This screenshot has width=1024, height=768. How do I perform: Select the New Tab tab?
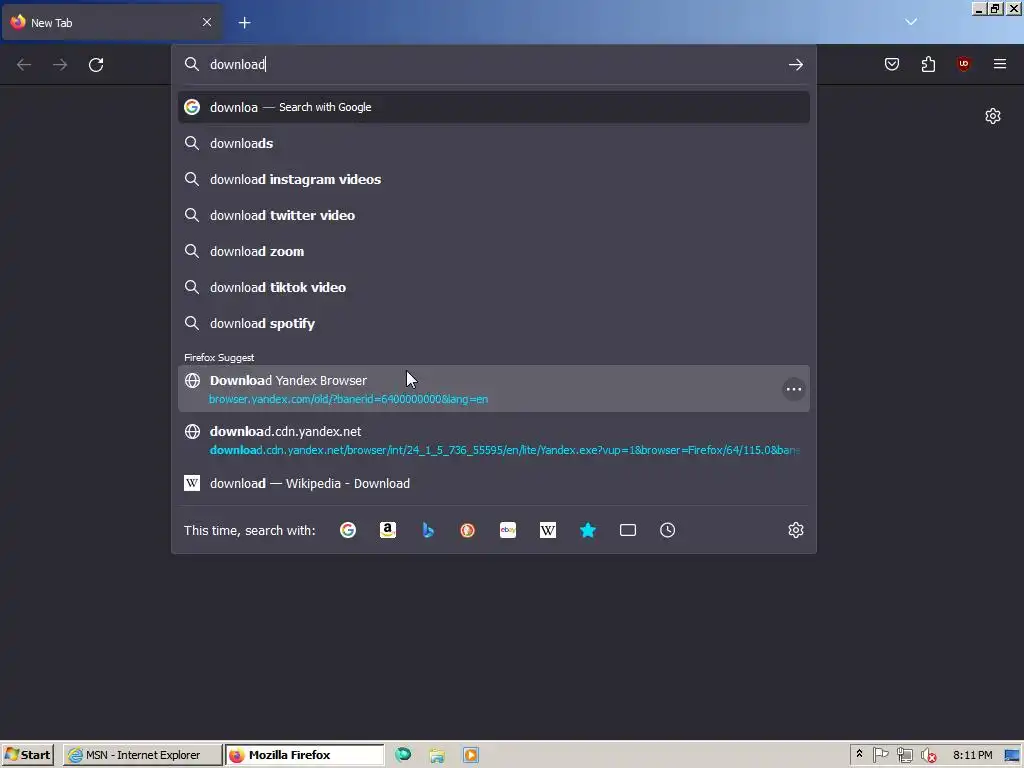(x=112, y=22)
